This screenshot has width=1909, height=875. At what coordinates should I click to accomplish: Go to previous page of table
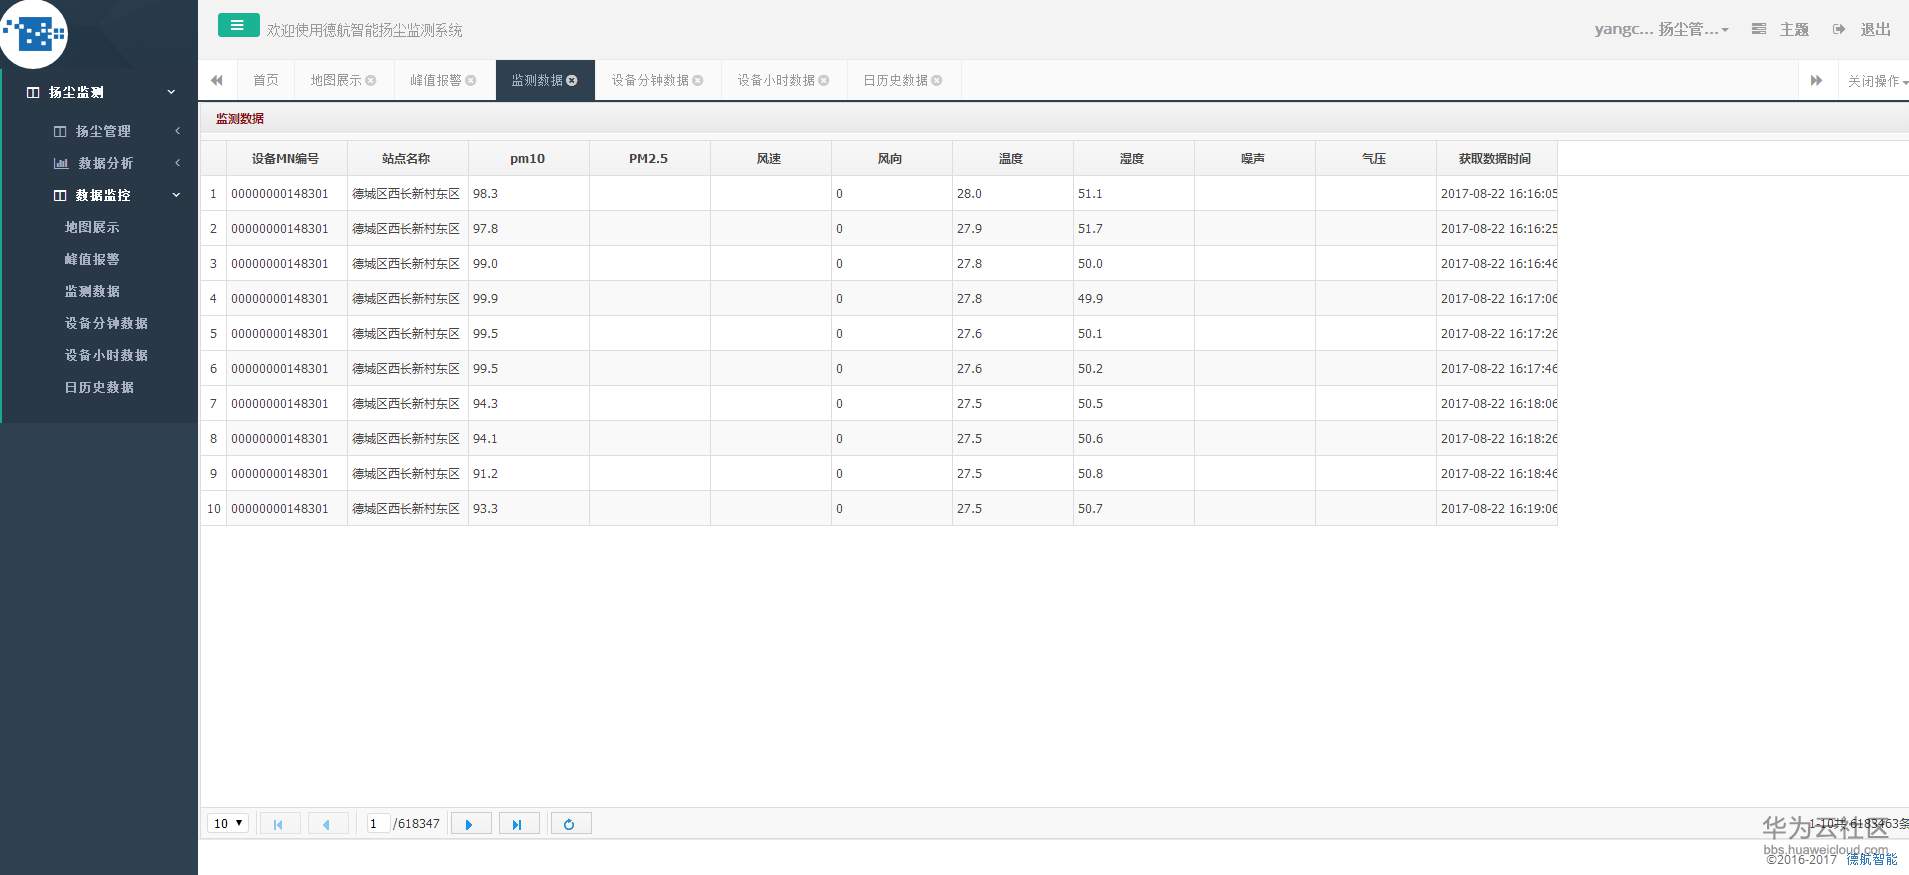tap(327, 824)
